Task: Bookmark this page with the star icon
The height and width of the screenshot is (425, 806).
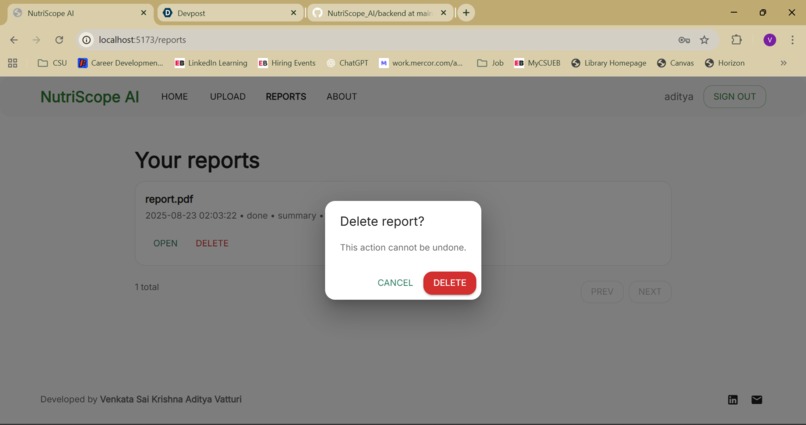Action: coord(704,40)
